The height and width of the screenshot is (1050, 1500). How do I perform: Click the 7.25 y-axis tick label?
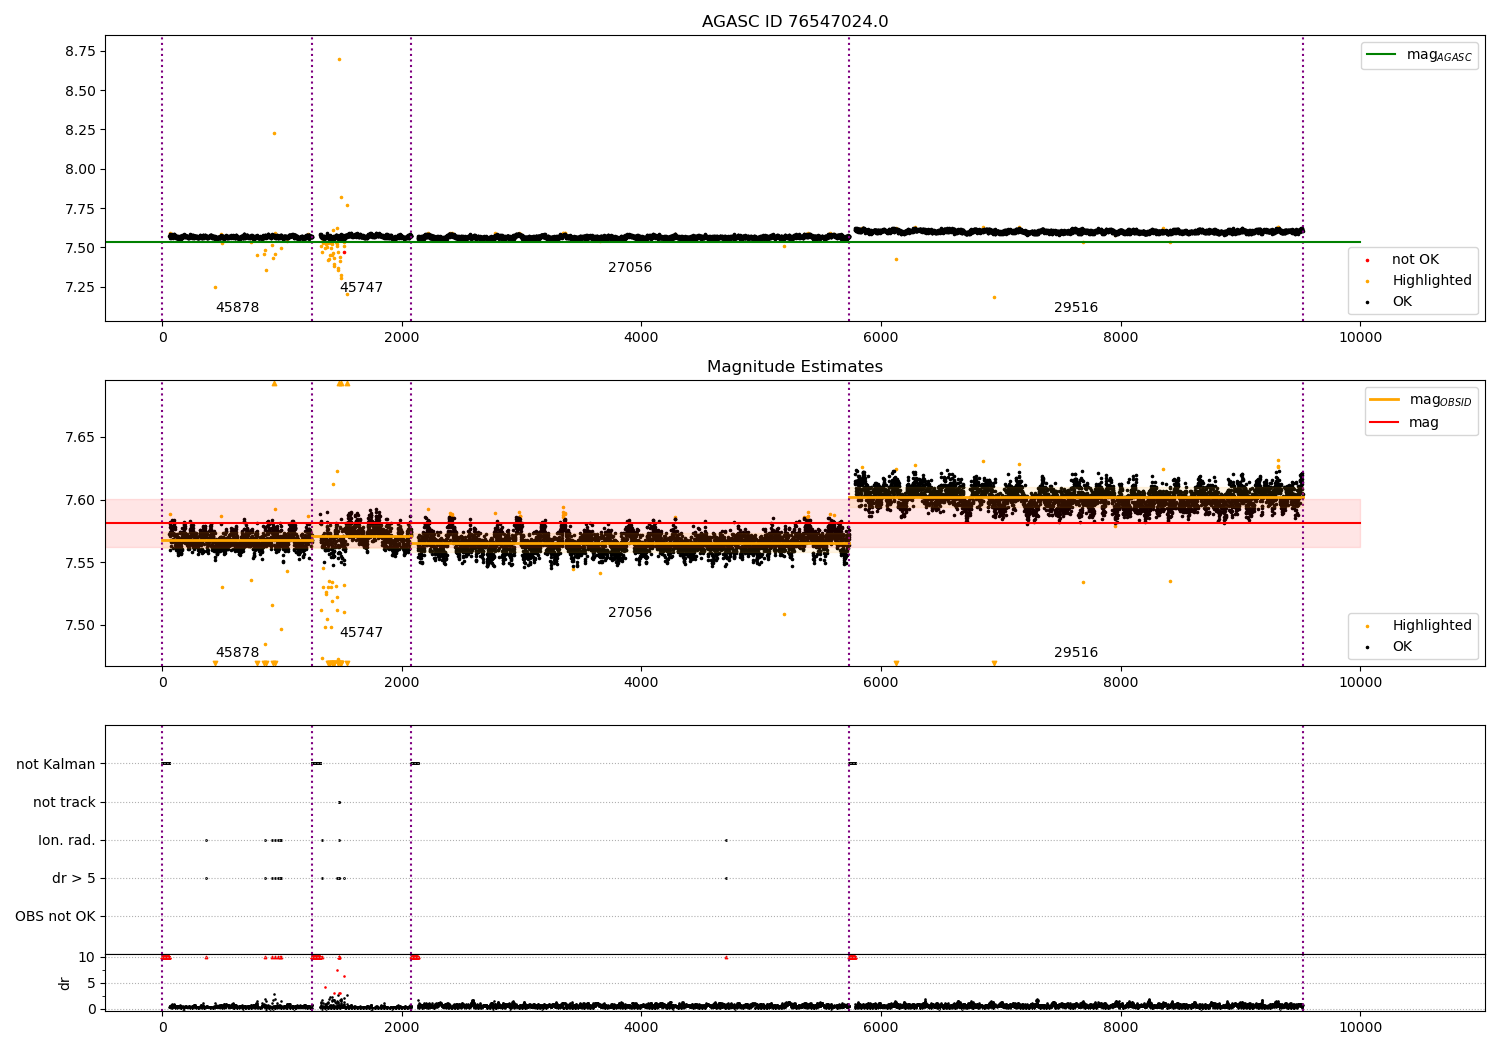[80, 287]
